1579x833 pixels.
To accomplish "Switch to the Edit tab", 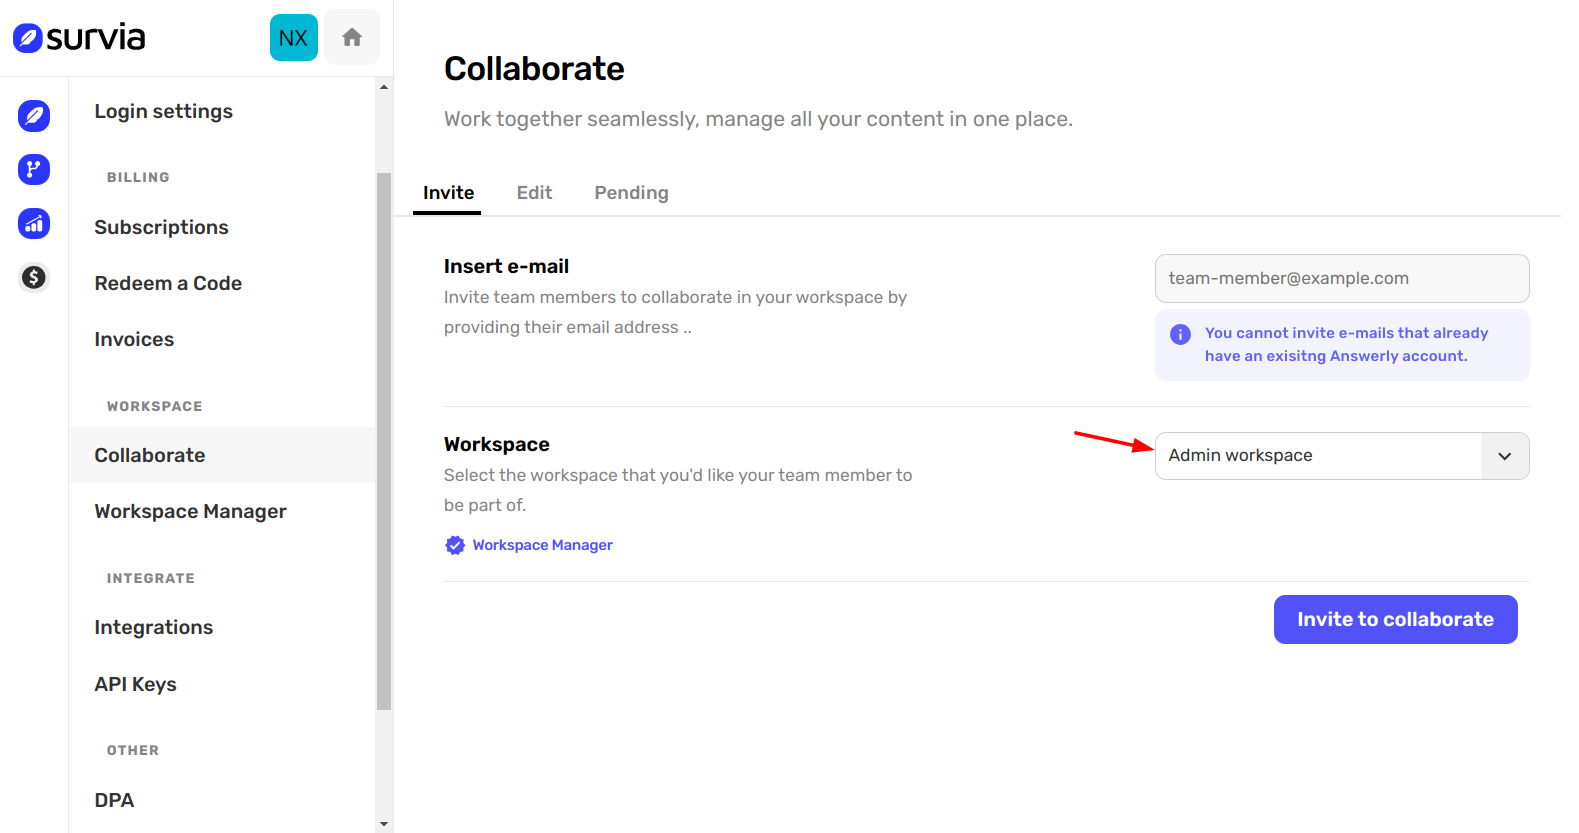I will (x=534, y=193).
